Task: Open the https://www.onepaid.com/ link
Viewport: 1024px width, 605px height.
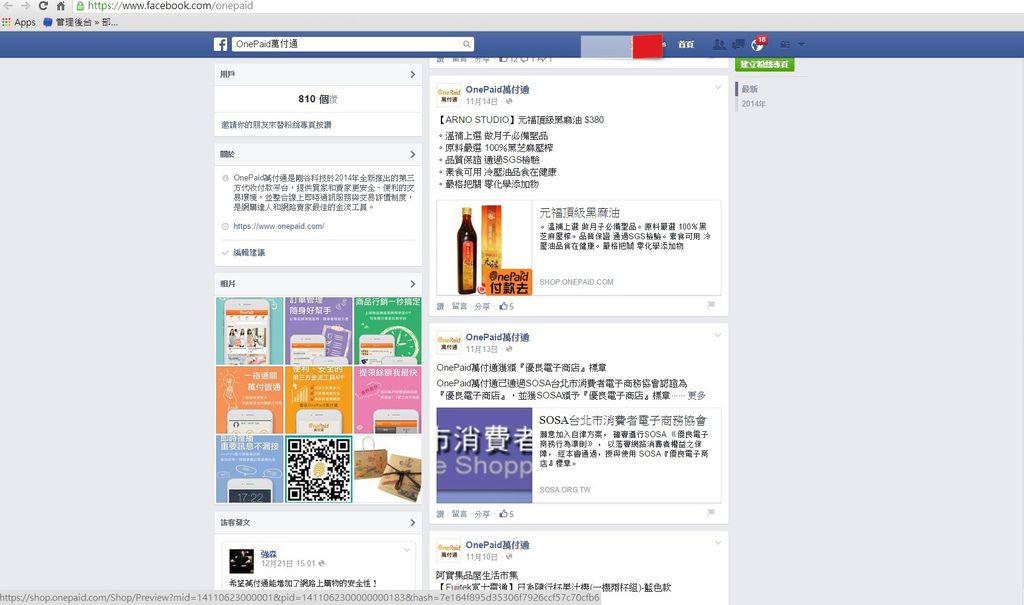Action: click(x=279, y=226)
